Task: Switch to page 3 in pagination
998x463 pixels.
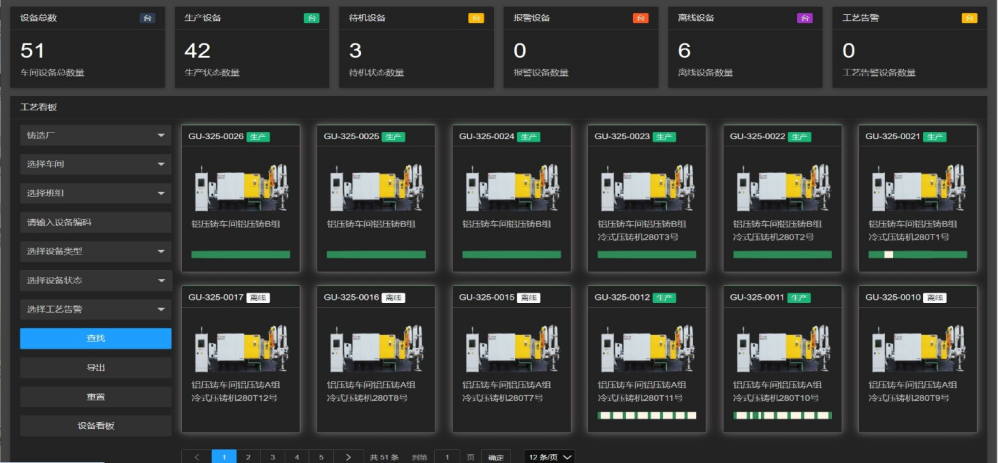Action: tap(272, 457)
